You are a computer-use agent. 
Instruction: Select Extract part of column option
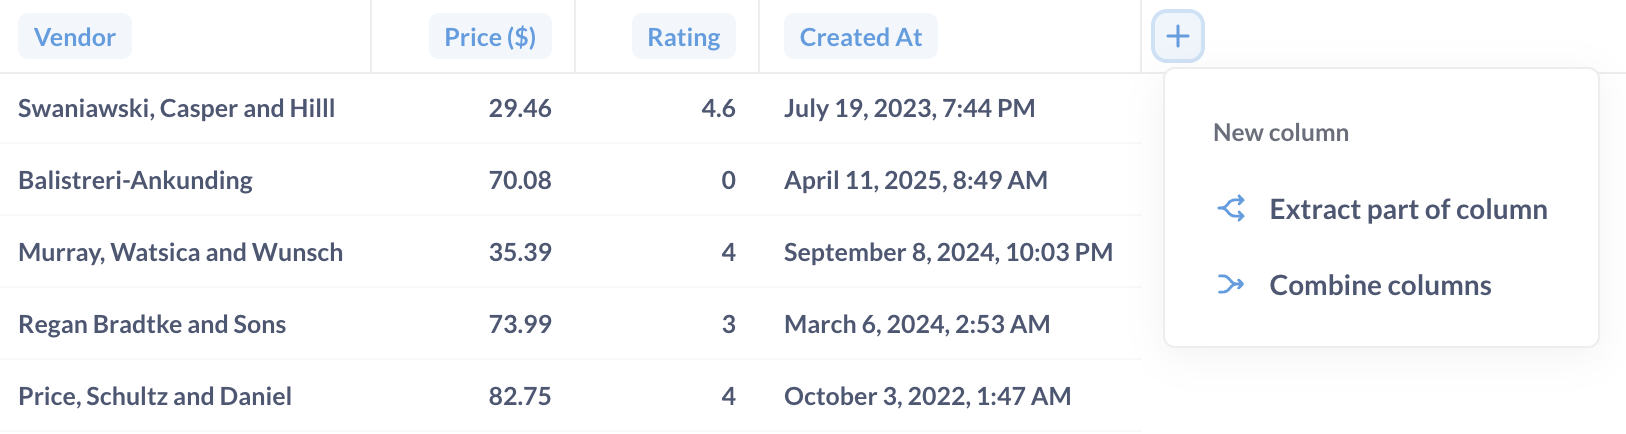click(x=1407, y=209)
